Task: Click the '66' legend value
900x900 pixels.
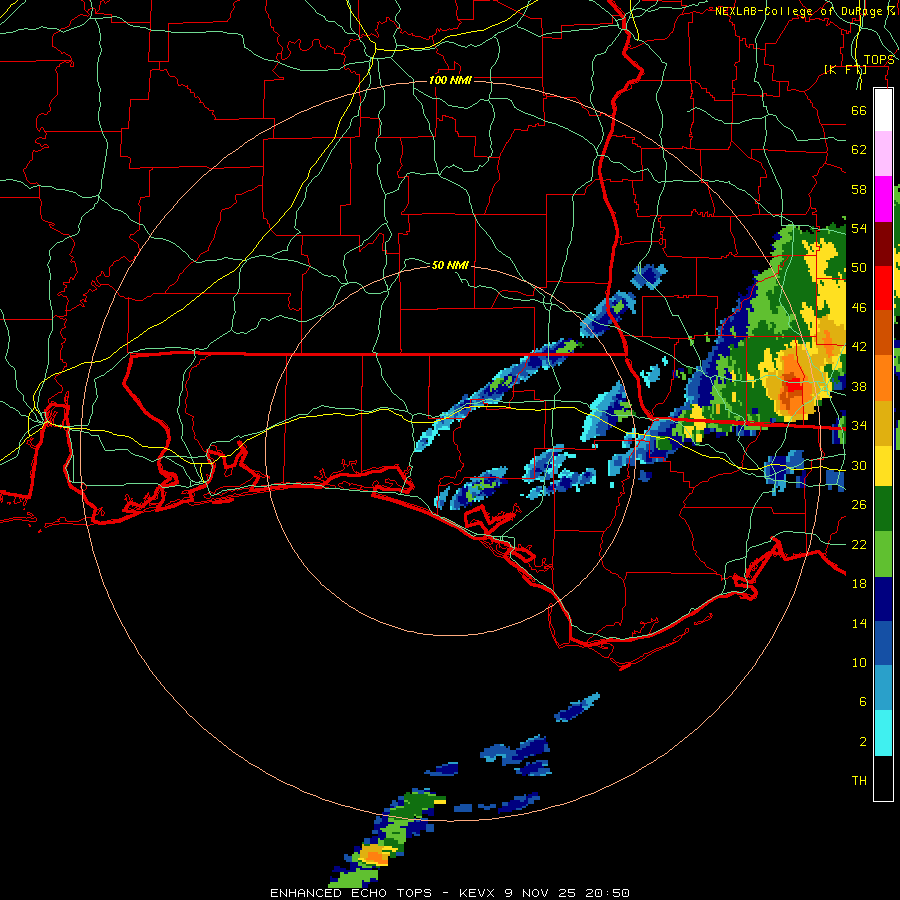Action: click(x=859, y=110)
